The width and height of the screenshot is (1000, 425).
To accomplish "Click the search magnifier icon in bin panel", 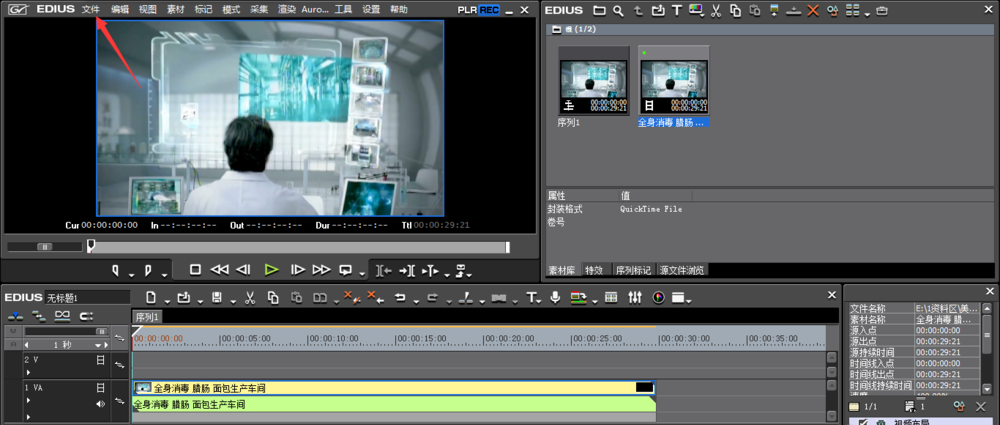I will [x=619, y=10].
